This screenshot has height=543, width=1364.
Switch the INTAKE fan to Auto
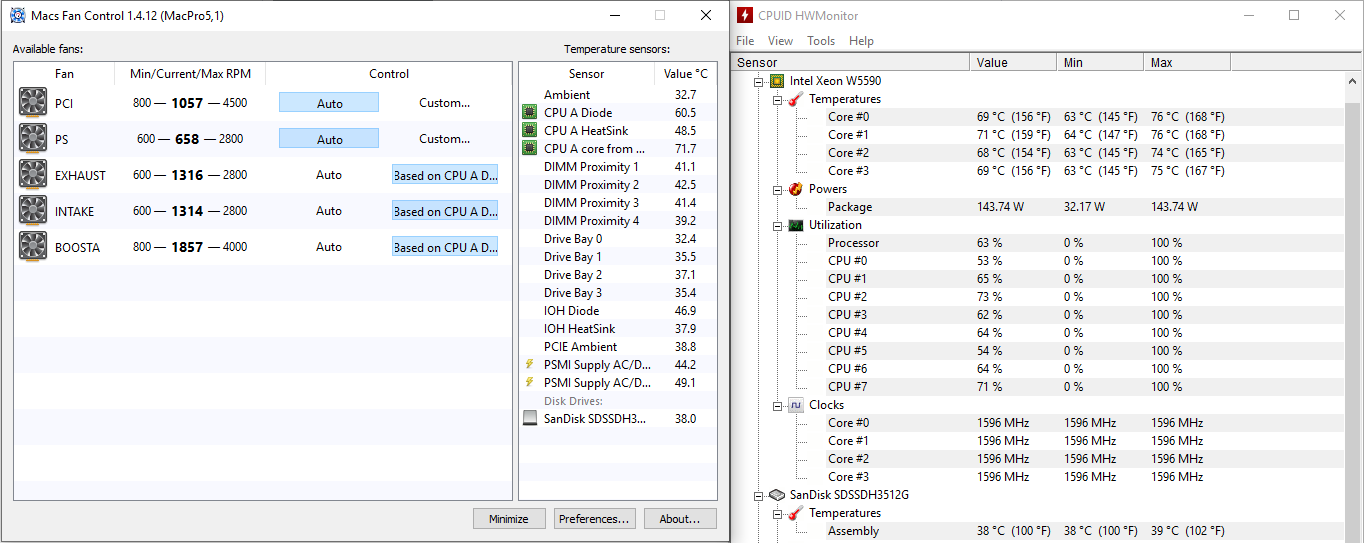pos(329,210)
